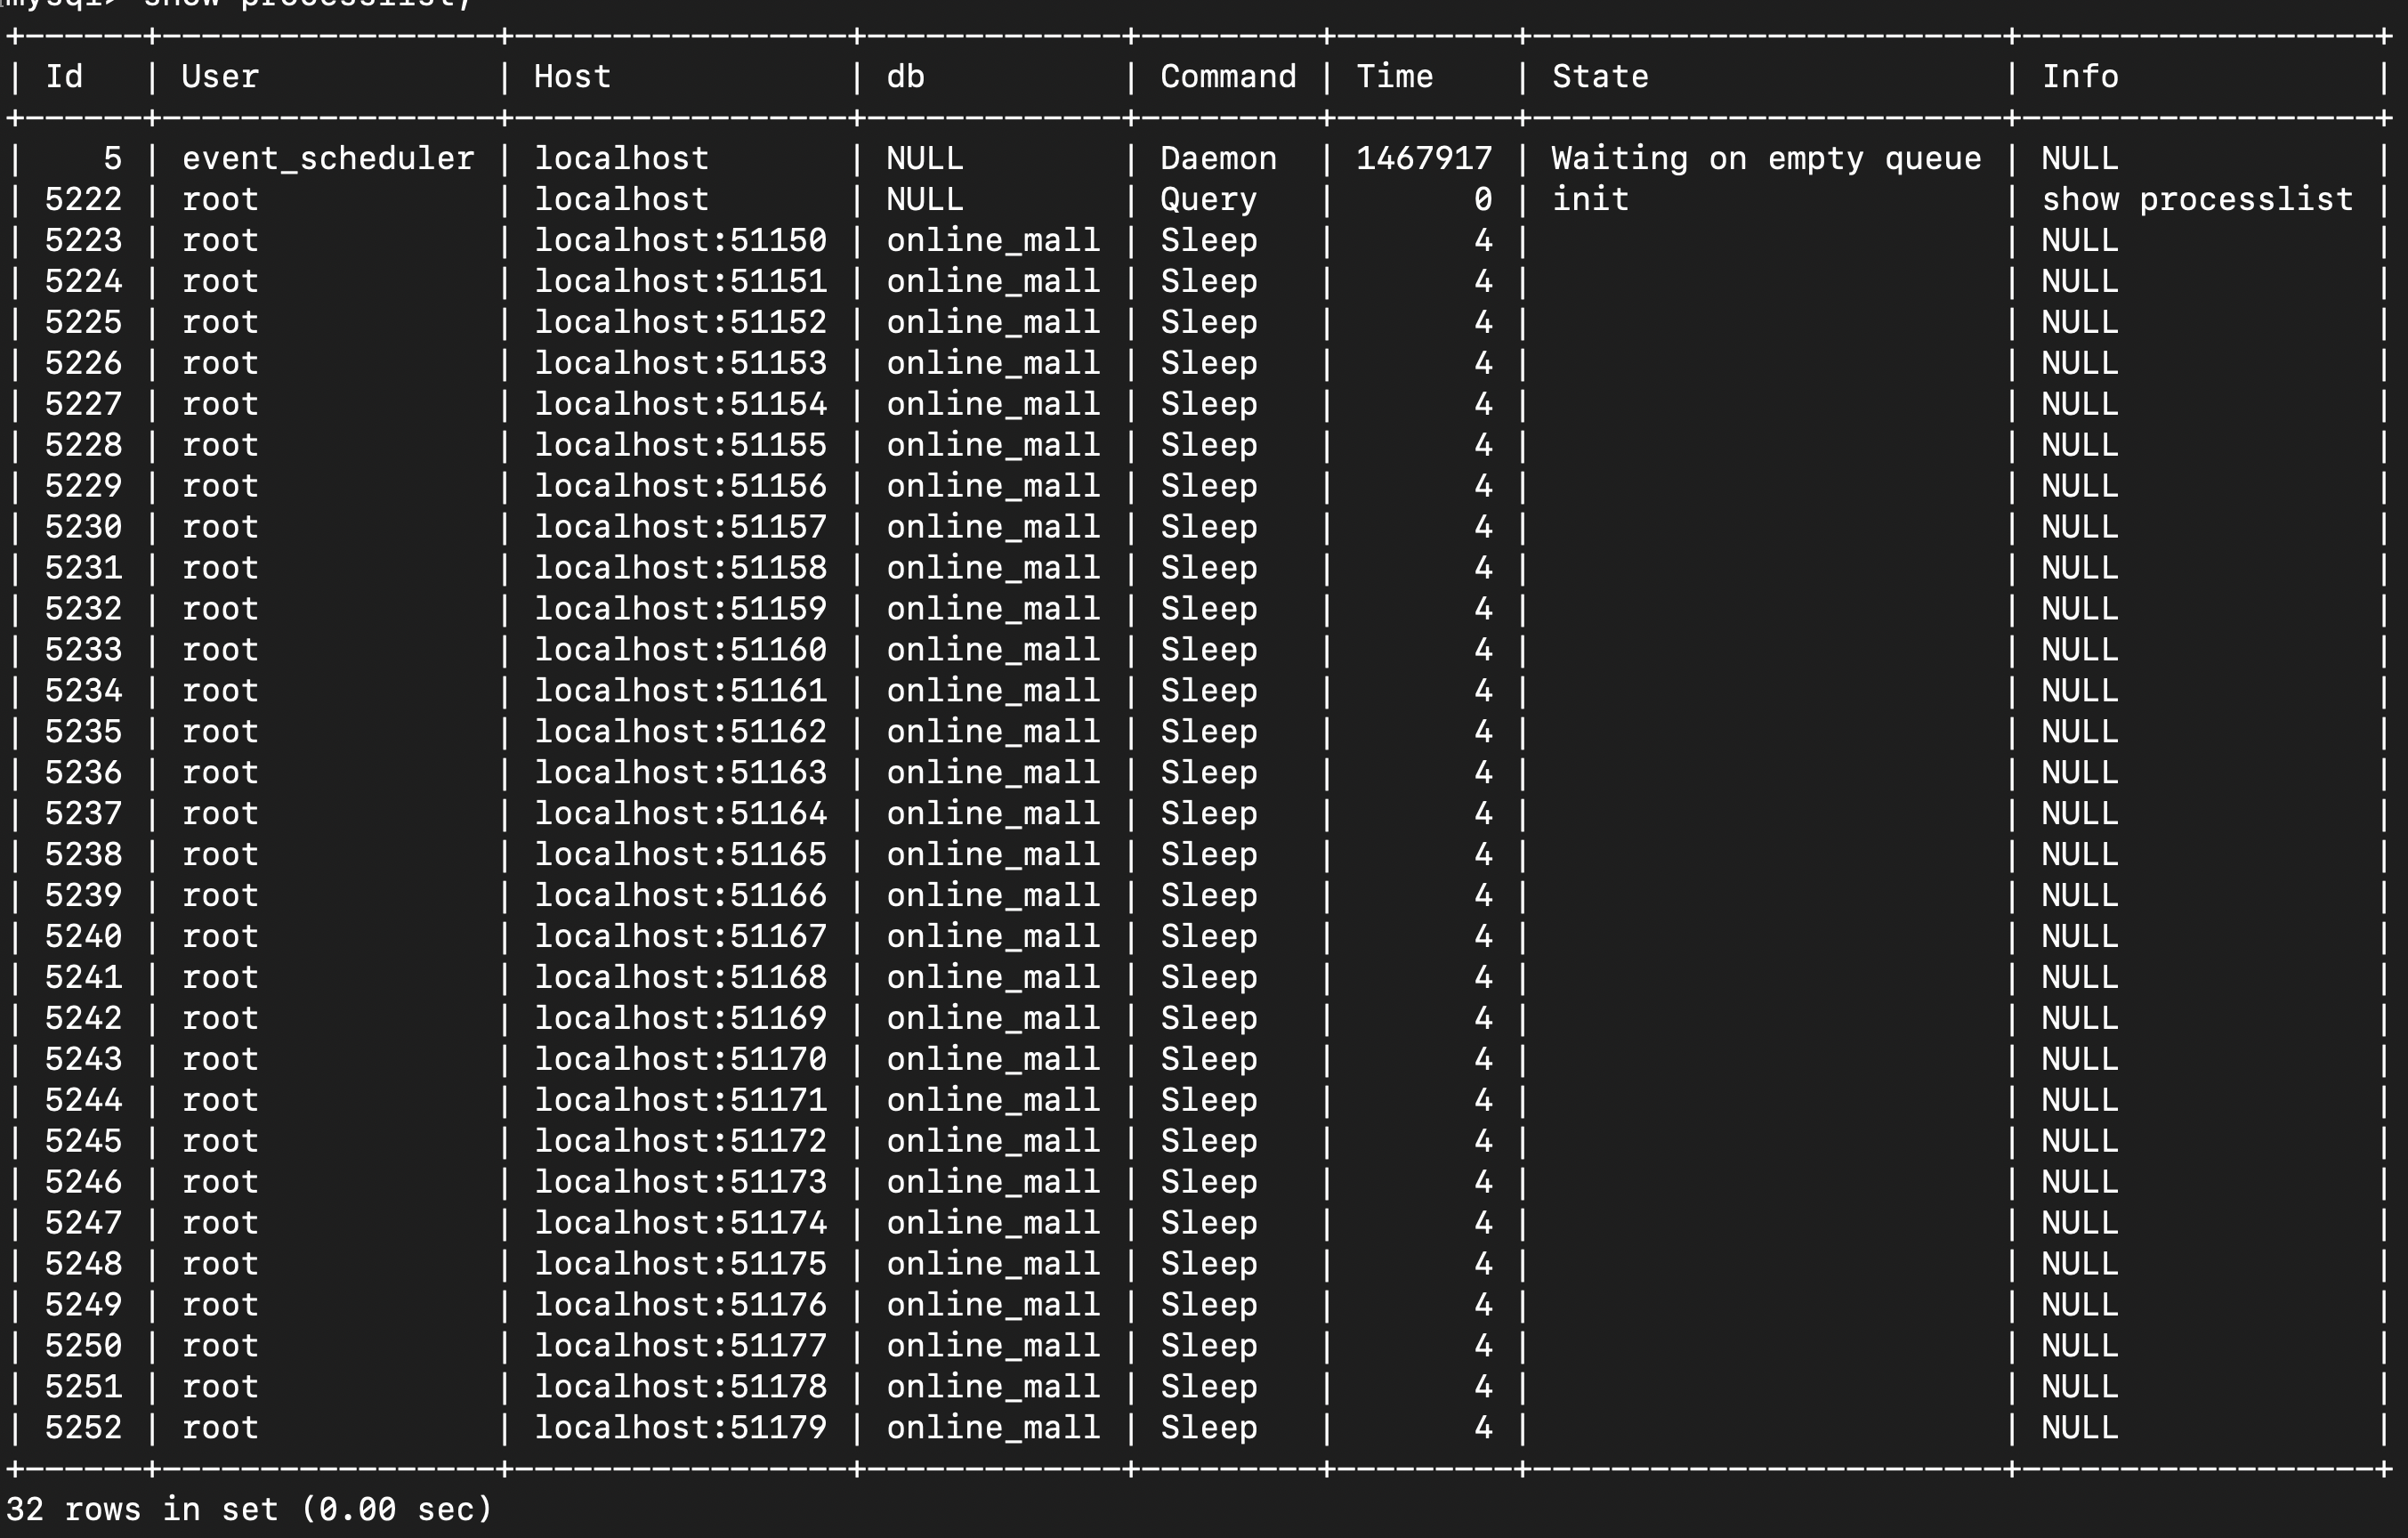
Task: Click the '32 rows in set' summary
Action: point(248,1510)
